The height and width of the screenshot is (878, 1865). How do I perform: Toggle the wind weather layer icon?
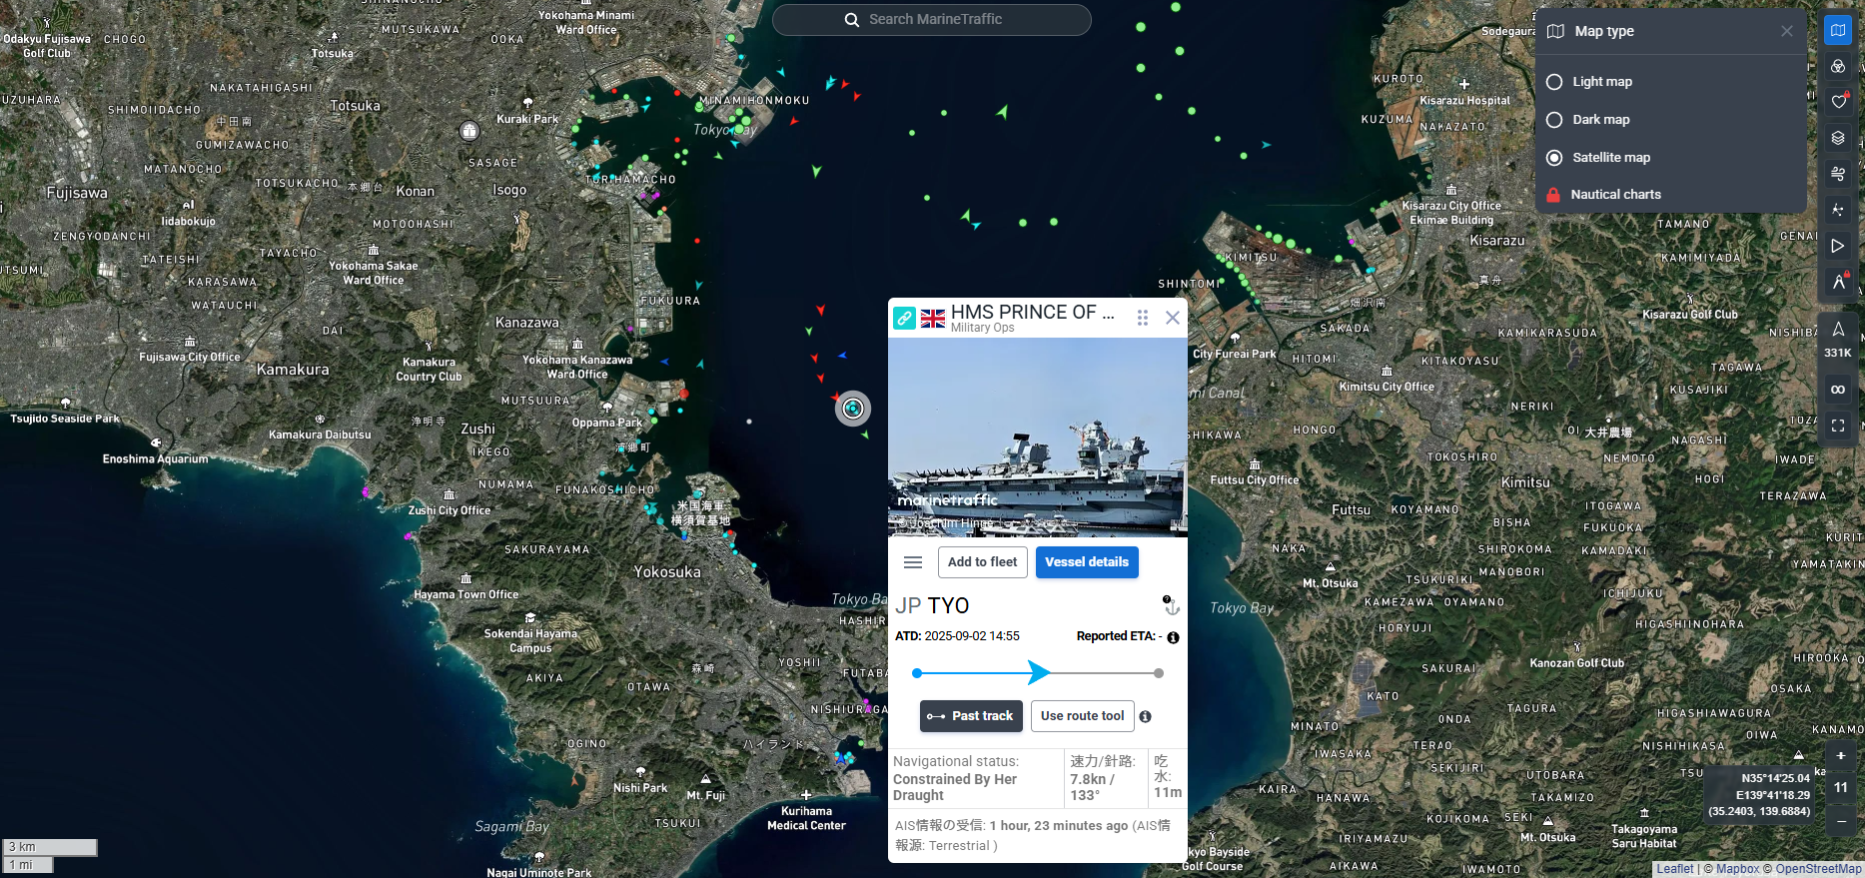[x=1838, y=174]
